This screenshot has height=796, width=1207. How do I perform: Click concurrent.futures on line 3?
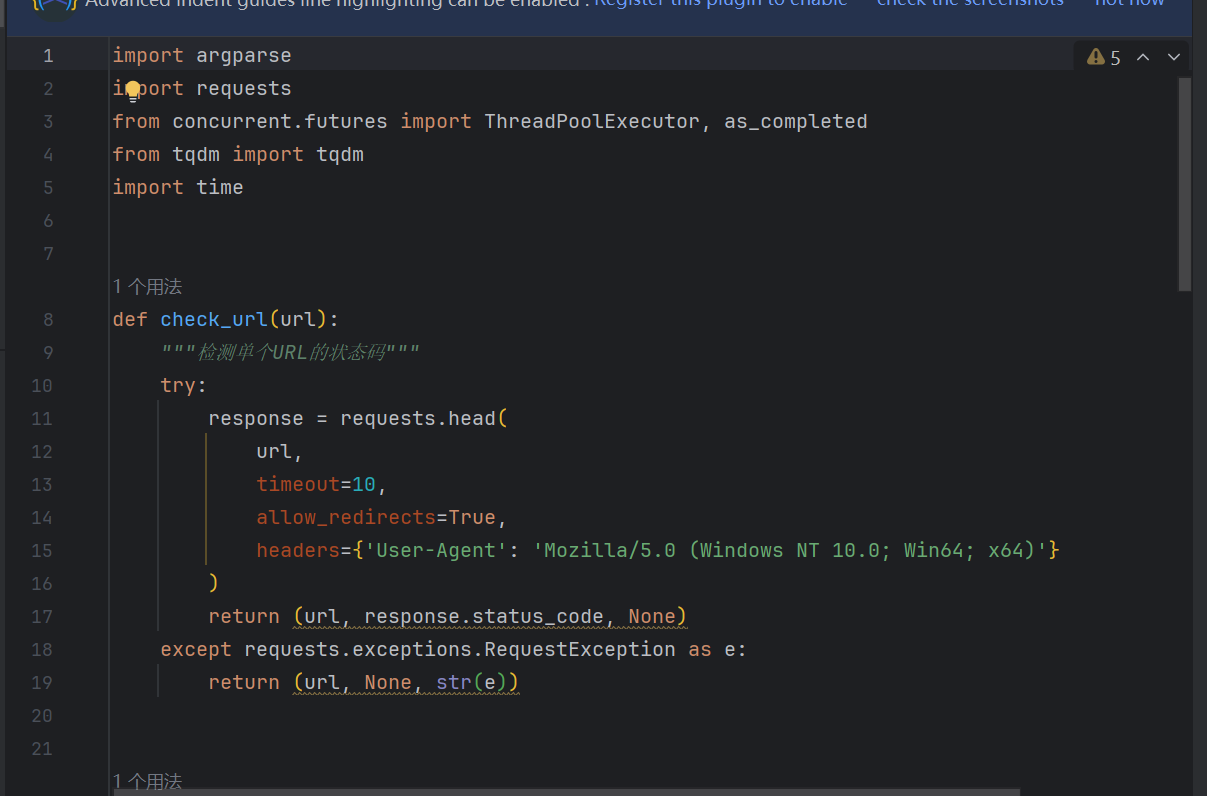[x=280, y=122]
